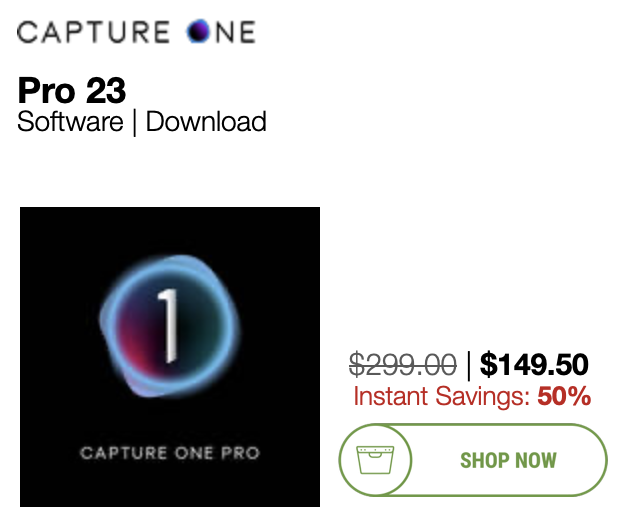
Task: Click the Instant Savings label
Action: (x=441, y=396)
